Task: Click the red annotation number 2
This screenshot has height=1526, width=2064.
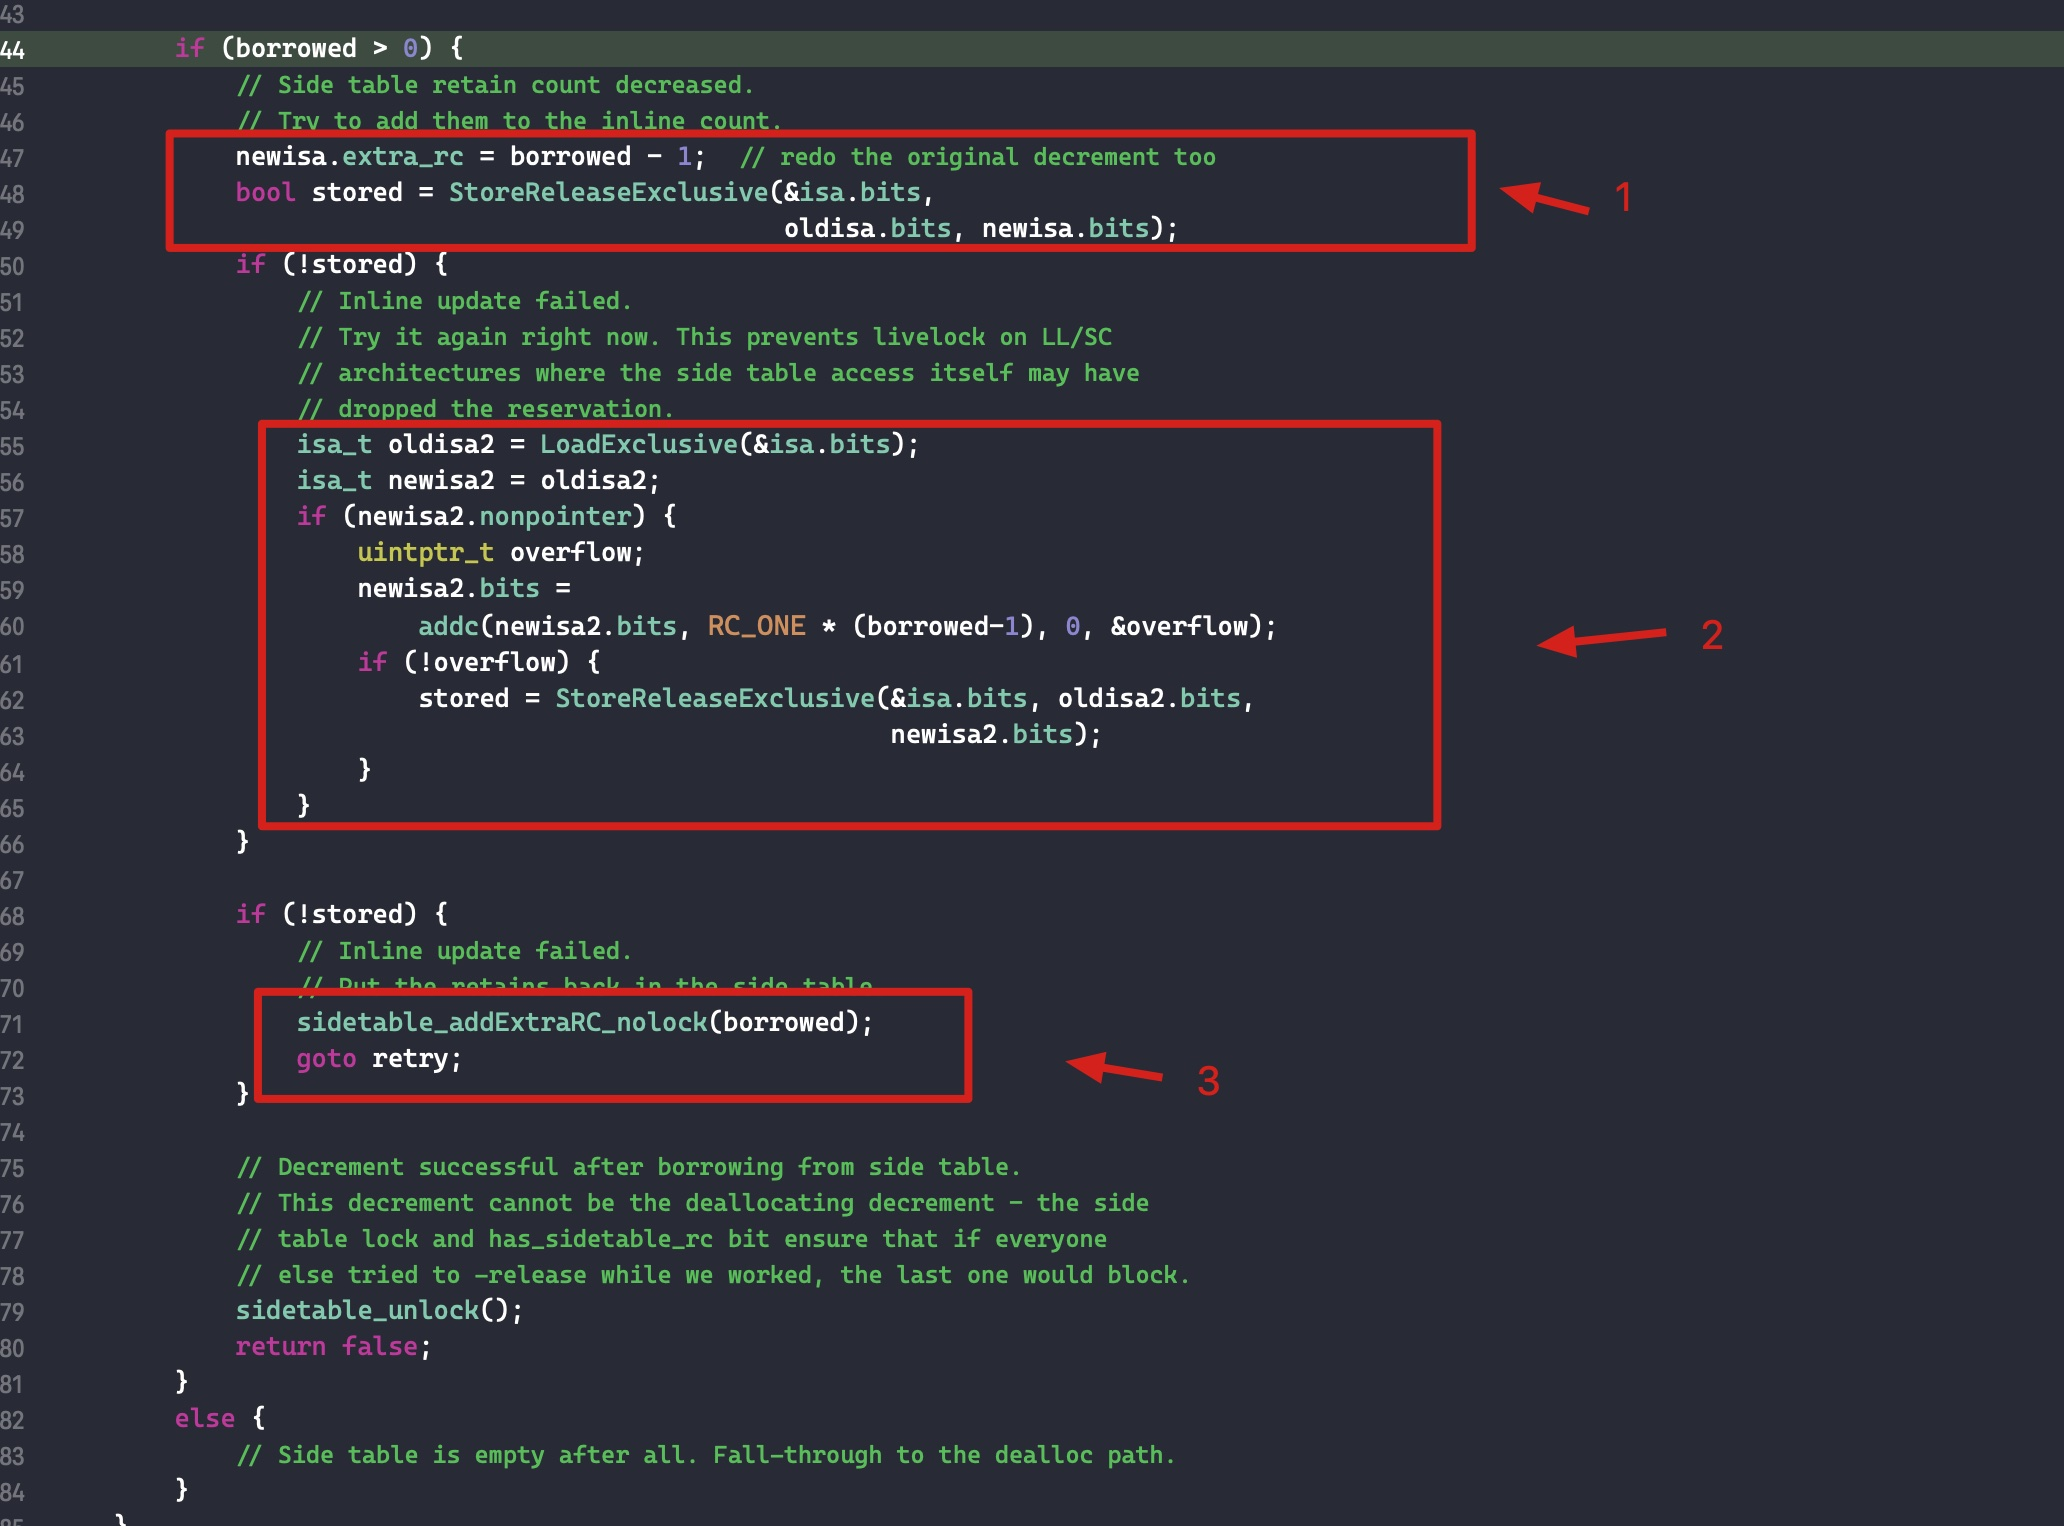Action: coord(1711,636)
